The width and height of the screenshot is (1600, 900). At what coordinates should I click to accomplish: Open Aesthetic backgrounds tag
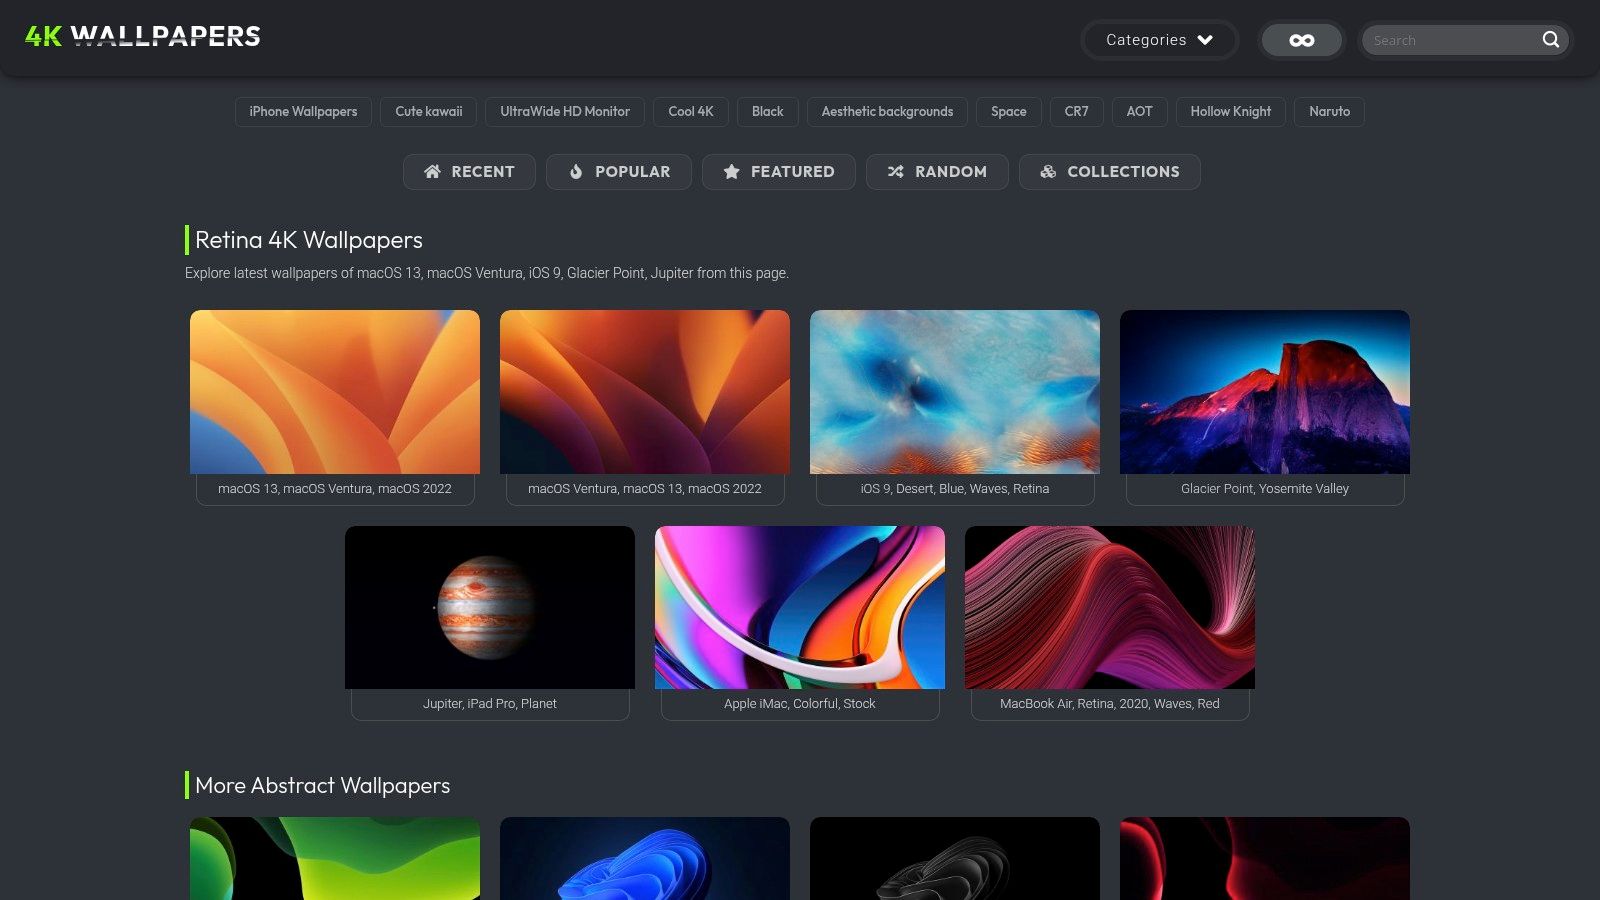click(x=887, y=112)
